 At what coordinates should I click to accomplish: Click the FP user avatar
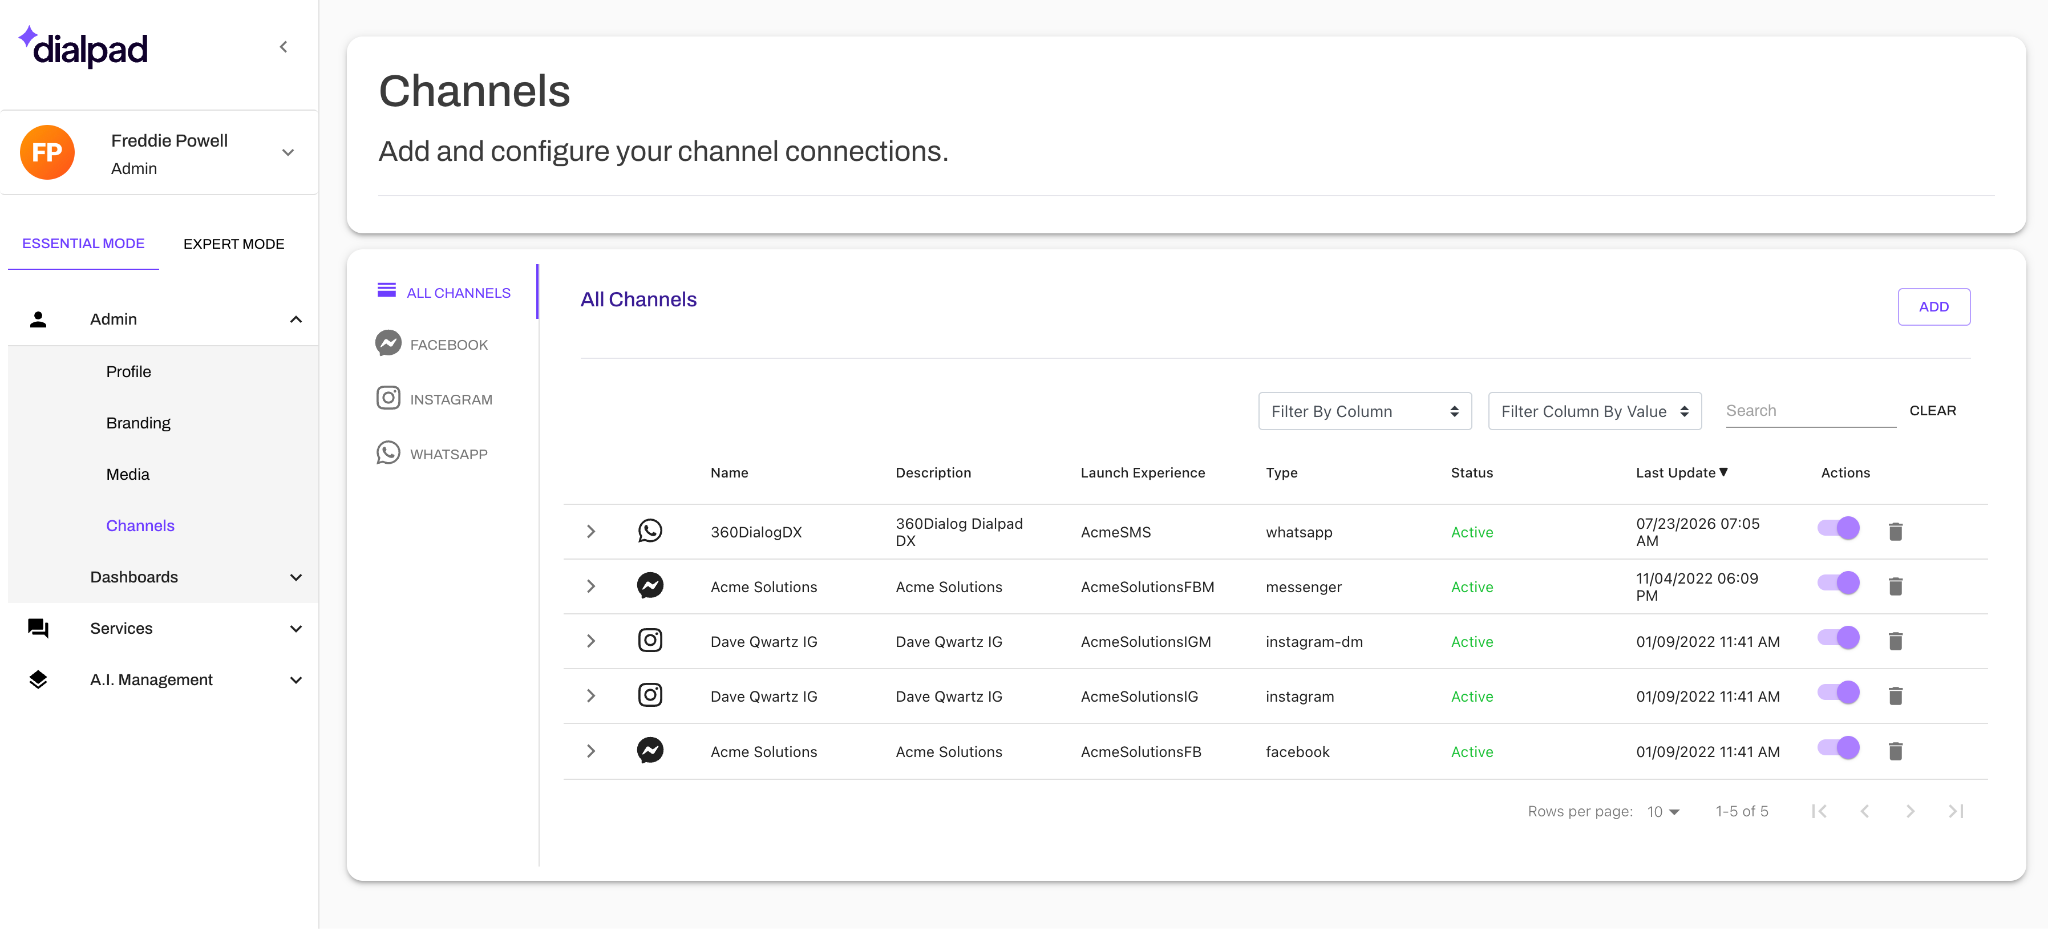(47, 152)
